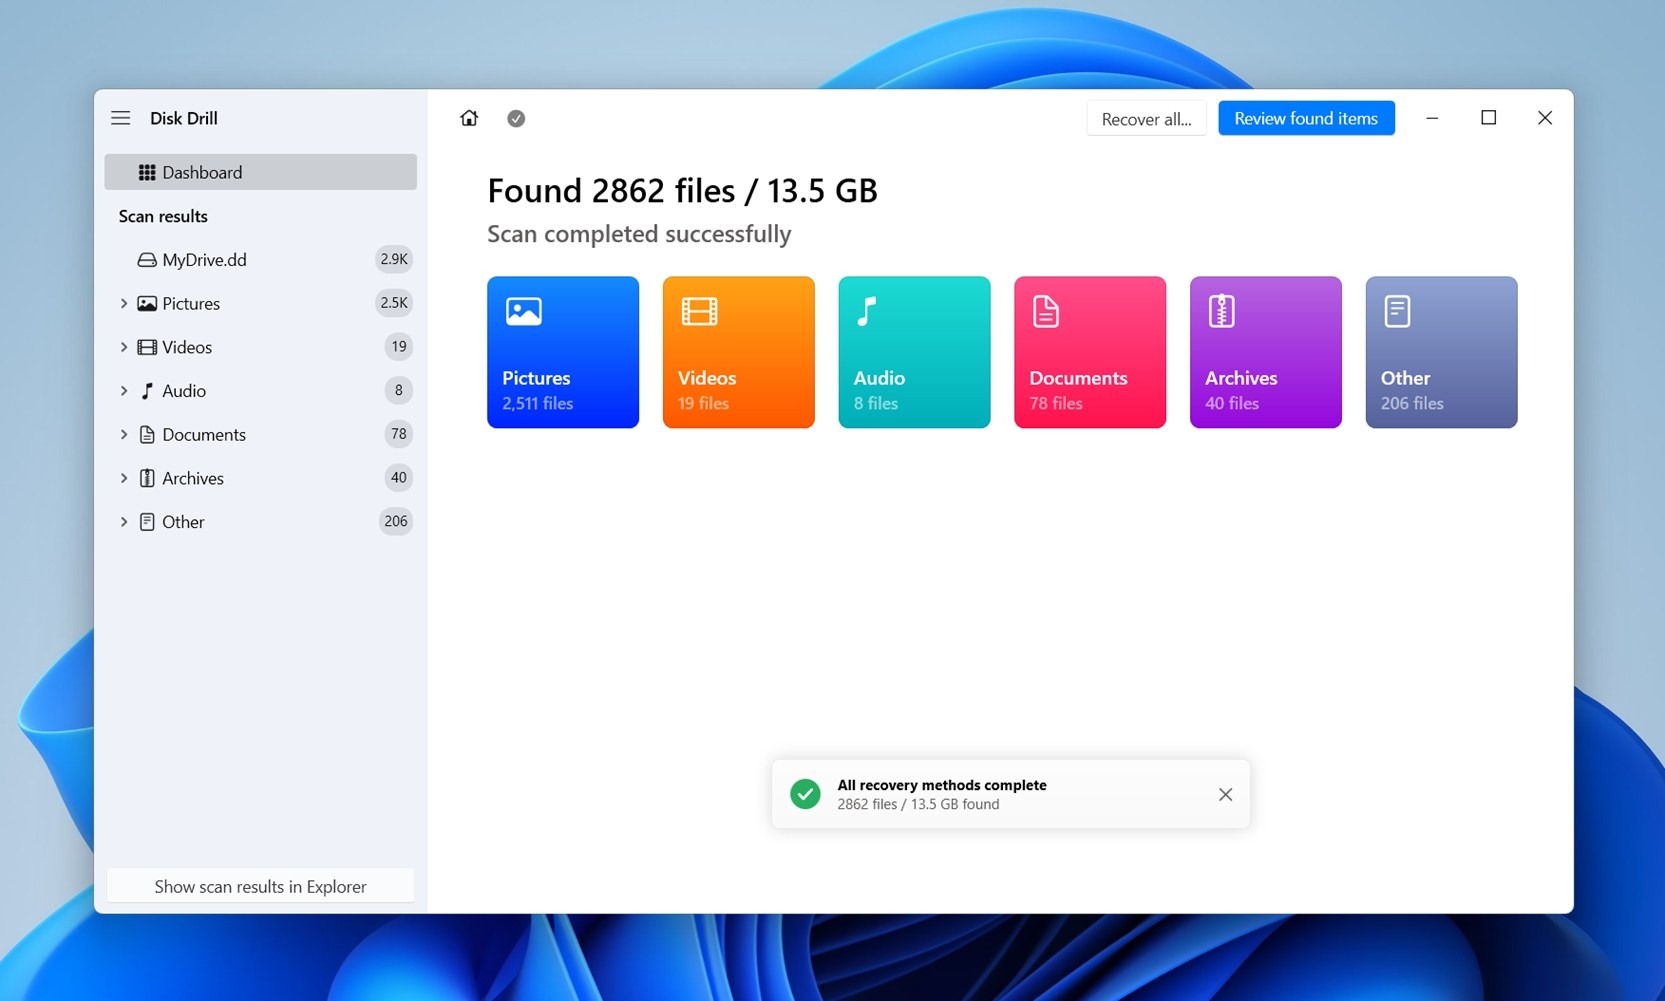Click the scan status checkmark icon
Viewport: 1665px width, 1001px height.
pos(516,118)
